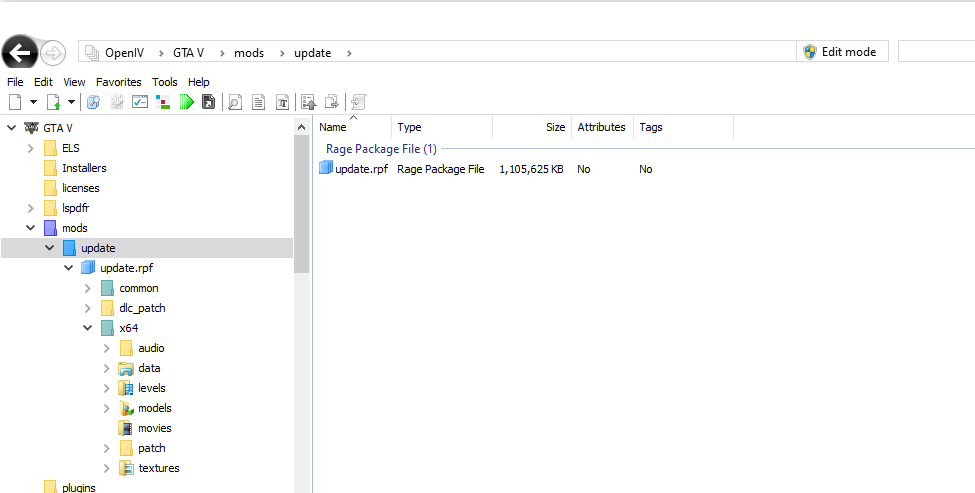The width and height of the screenshot is (975, 493).
Task: Open the View menu
Action: [x=74, y=82]
